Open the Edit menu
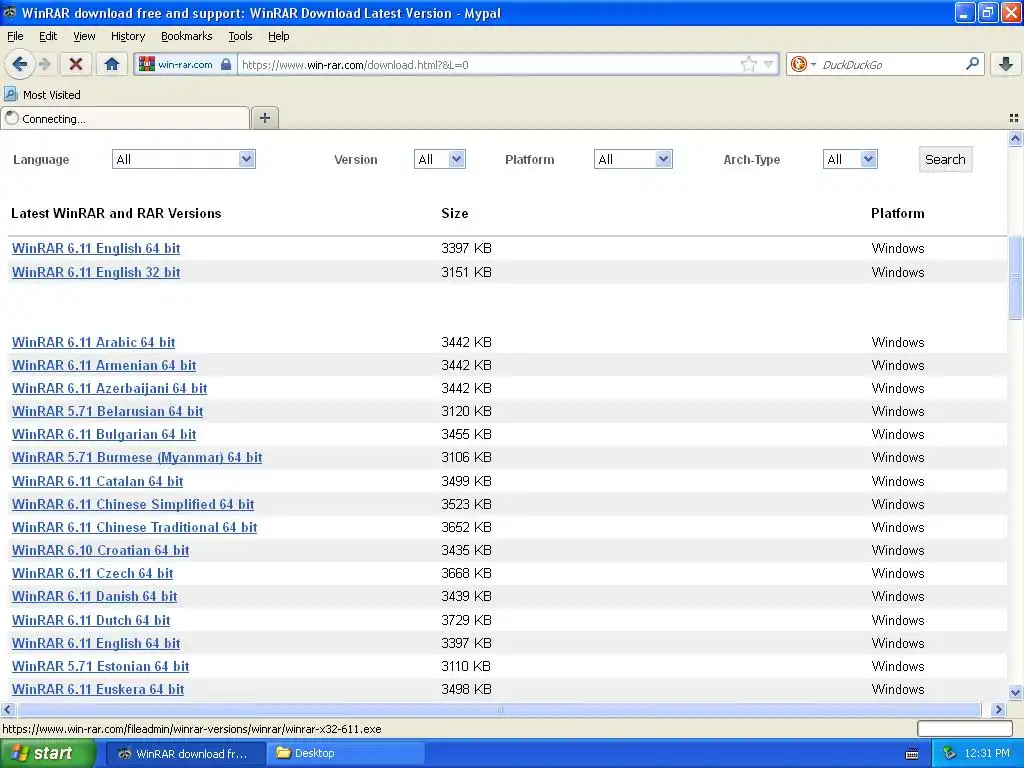1024x768 pixels. tap(48, 36)
